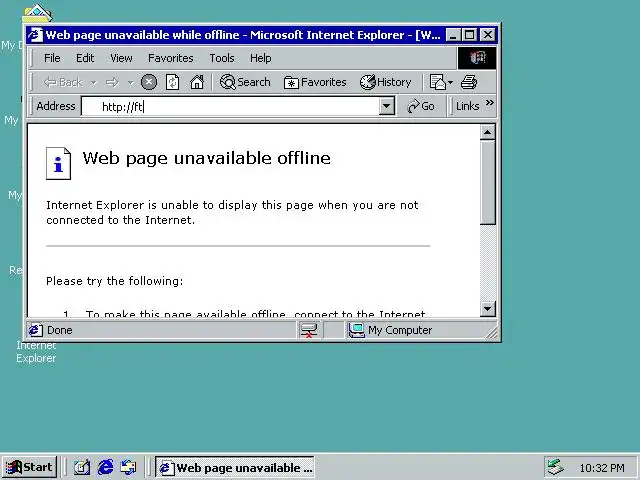Open the Favorites toolbar button

(315, 82)
